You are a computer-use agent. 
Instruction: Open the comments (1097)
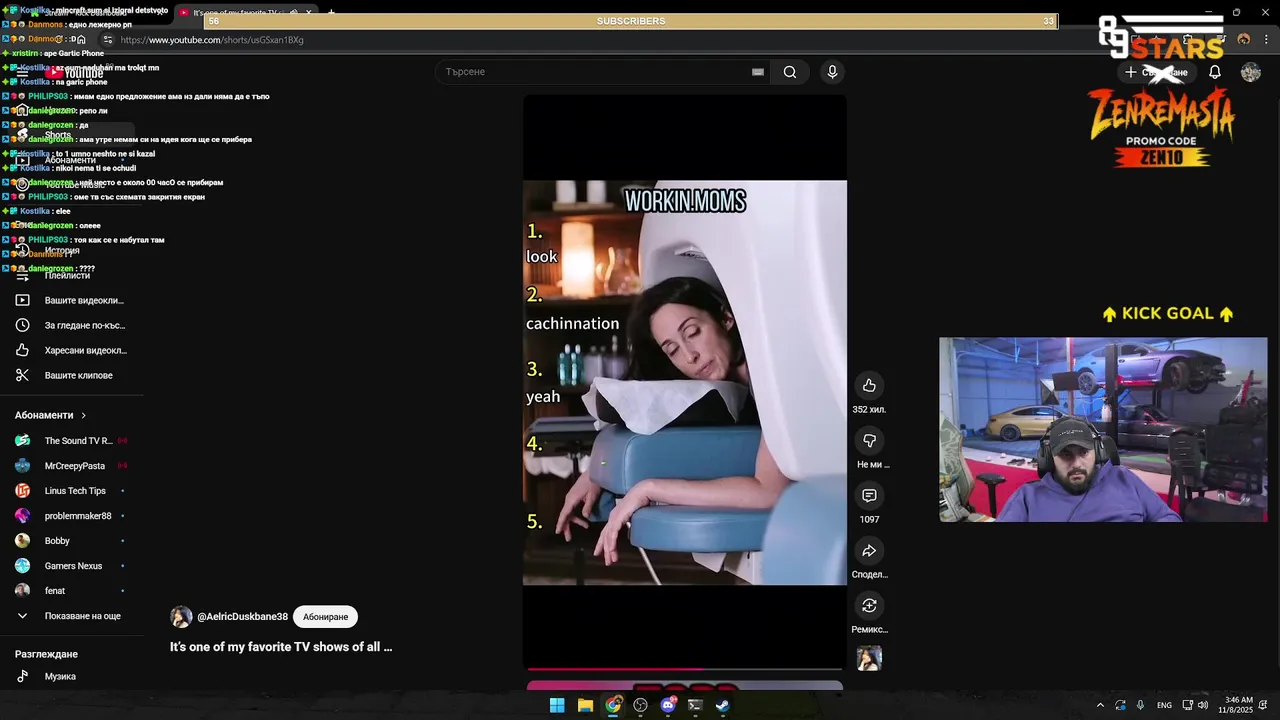(x=869, y=496)
